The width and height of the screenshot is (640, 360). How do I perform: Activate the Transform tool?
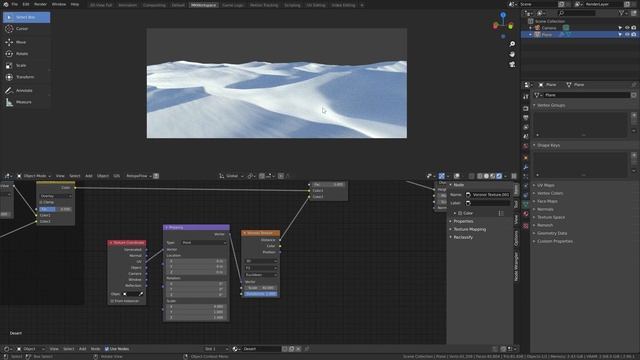tap(26, 77)
